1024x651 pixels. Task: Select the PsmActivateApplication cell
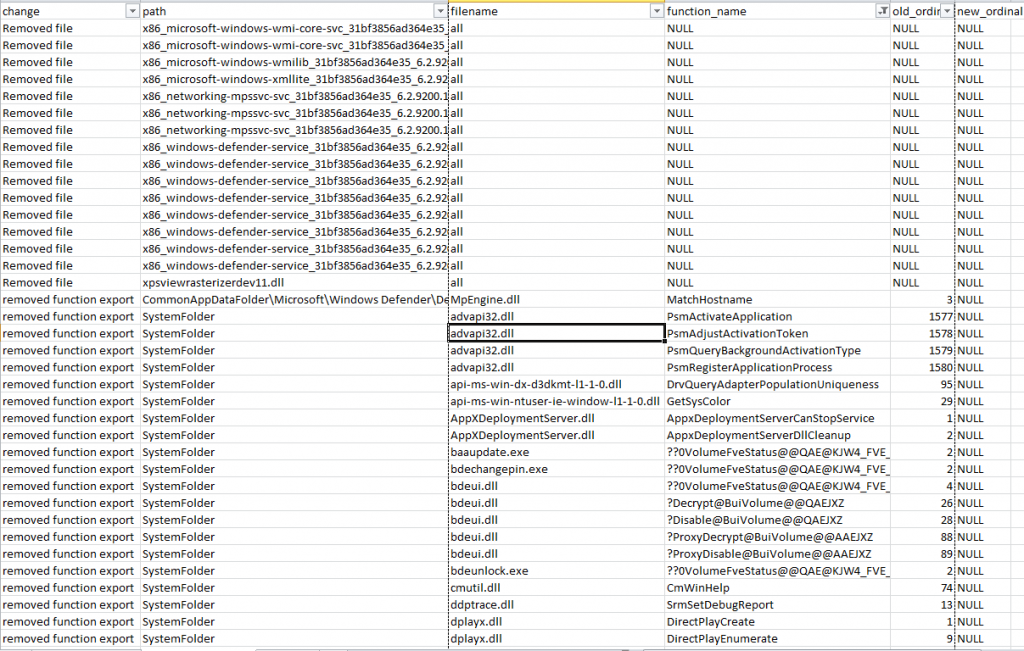pos(729,317)
